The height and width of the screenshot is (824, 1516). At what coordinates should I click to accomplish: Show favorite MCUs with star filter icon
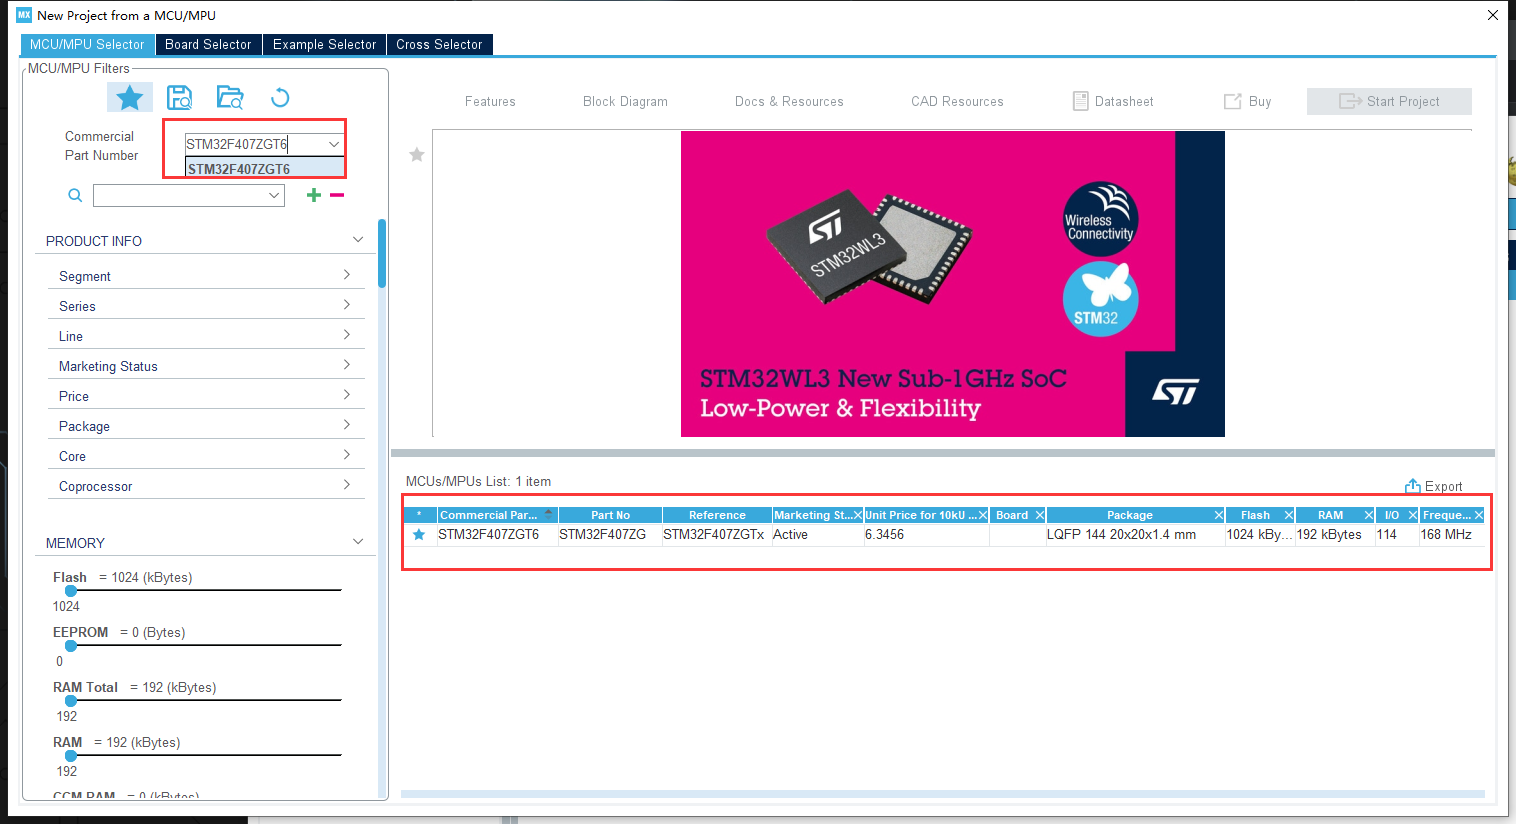click(129, 97)
